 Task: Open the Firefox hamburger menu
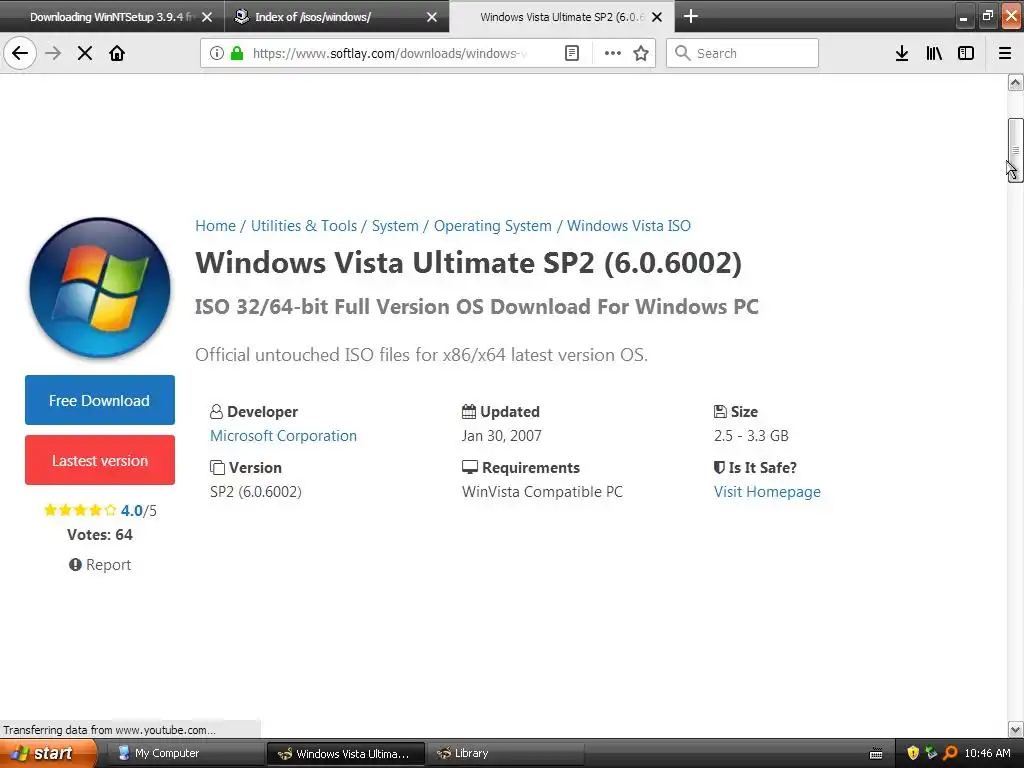point(1005,53)
